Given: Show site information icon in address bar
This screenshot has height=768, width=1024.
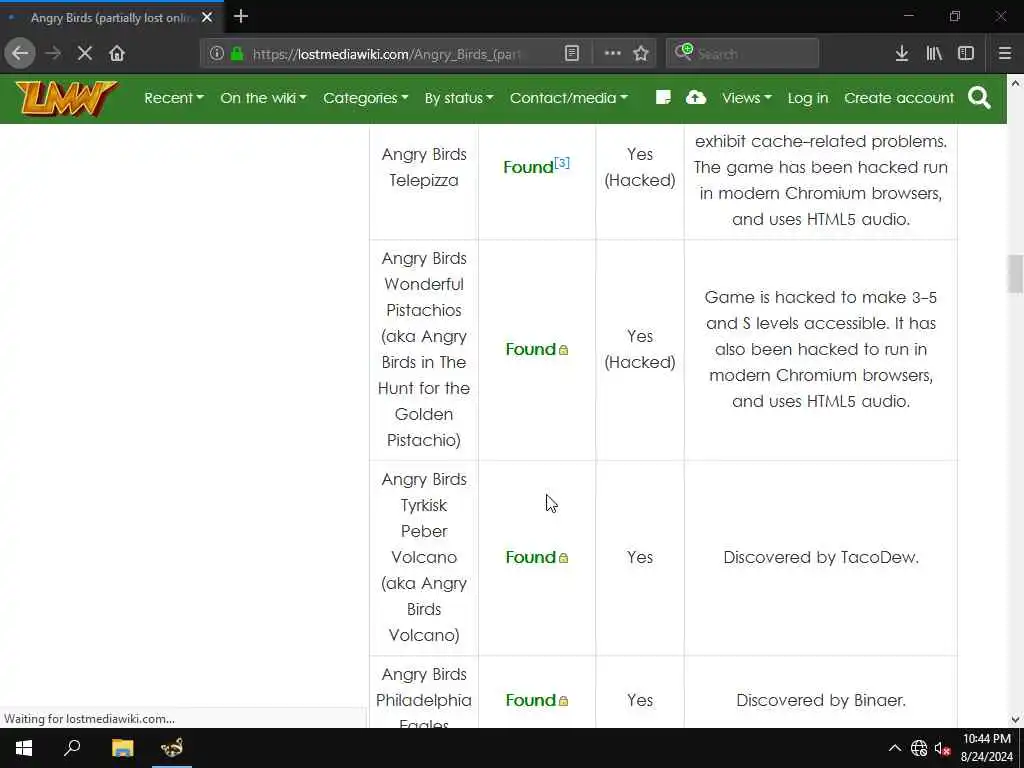Looking at the screenshot, I should pos(217,54).
